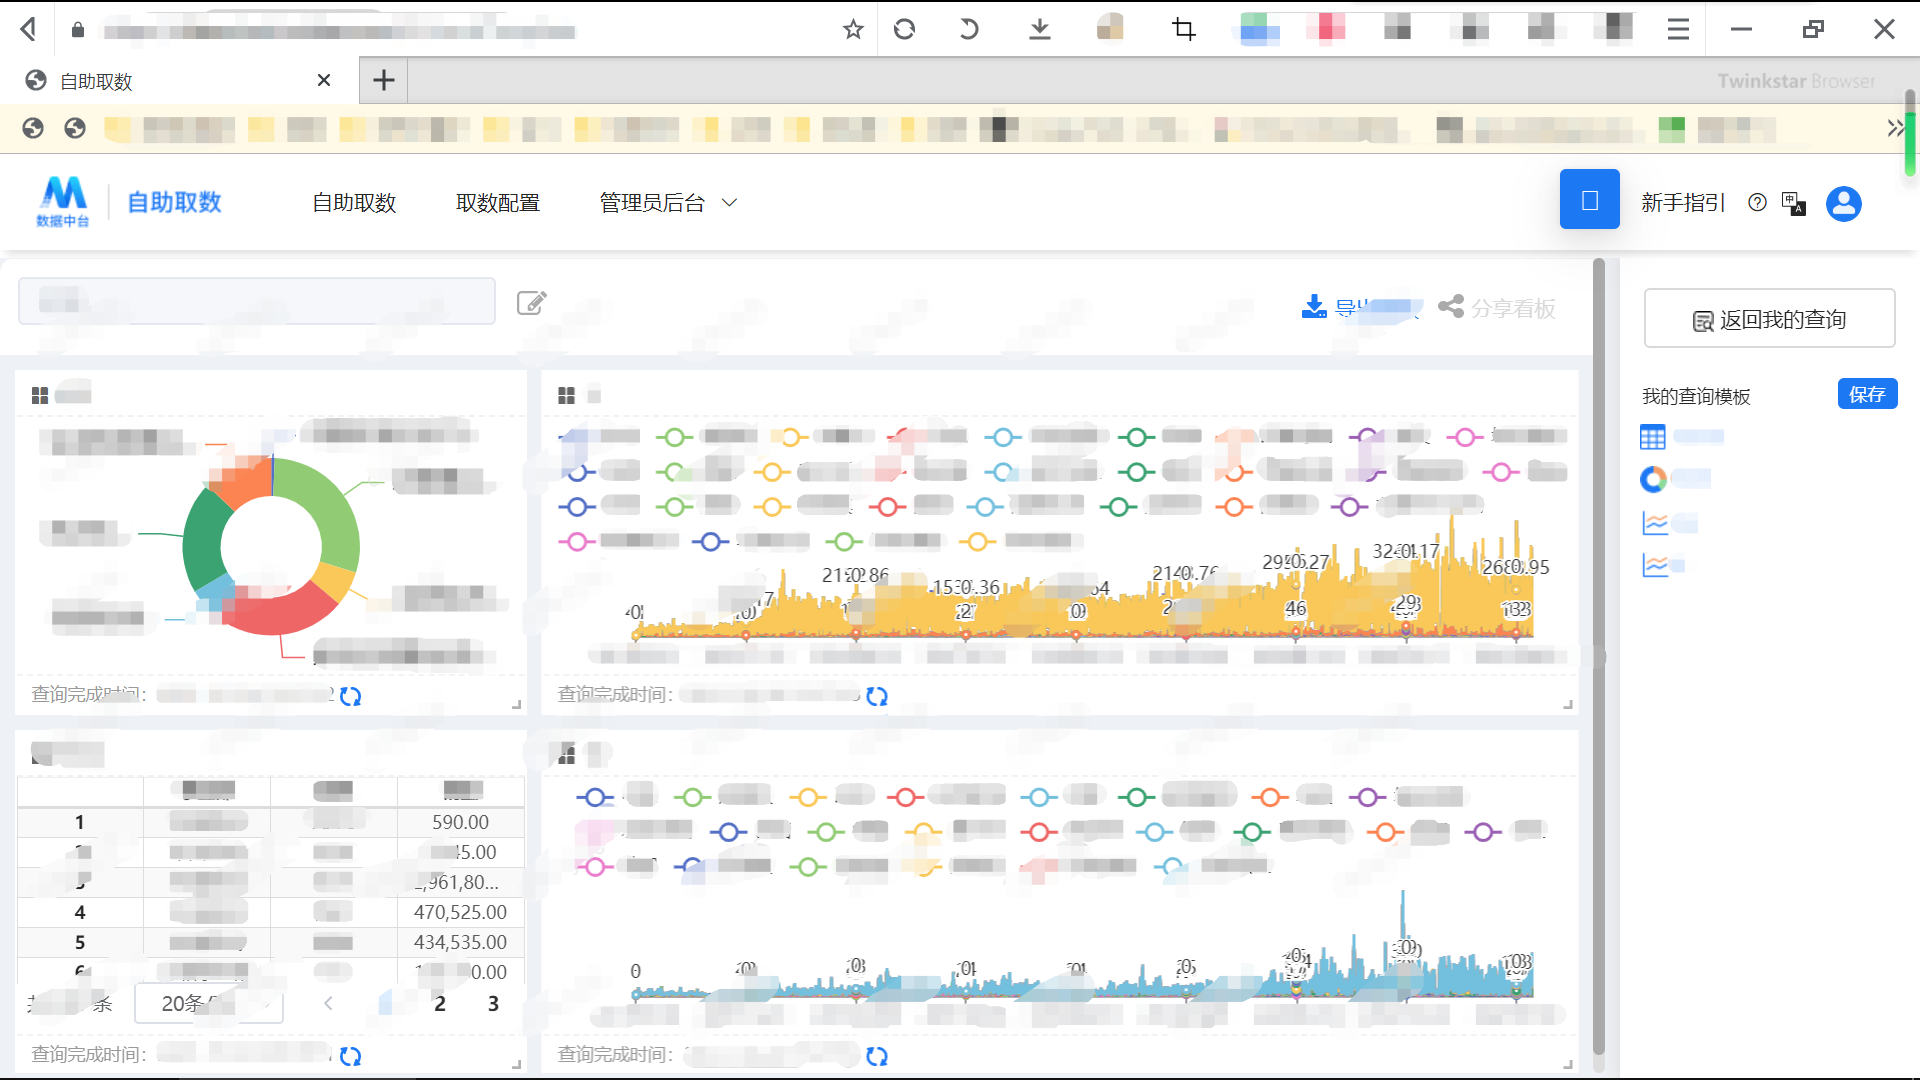Open the 新手指引 guide
The image size is (1920, 1080).
click(x=1683, y=203)
